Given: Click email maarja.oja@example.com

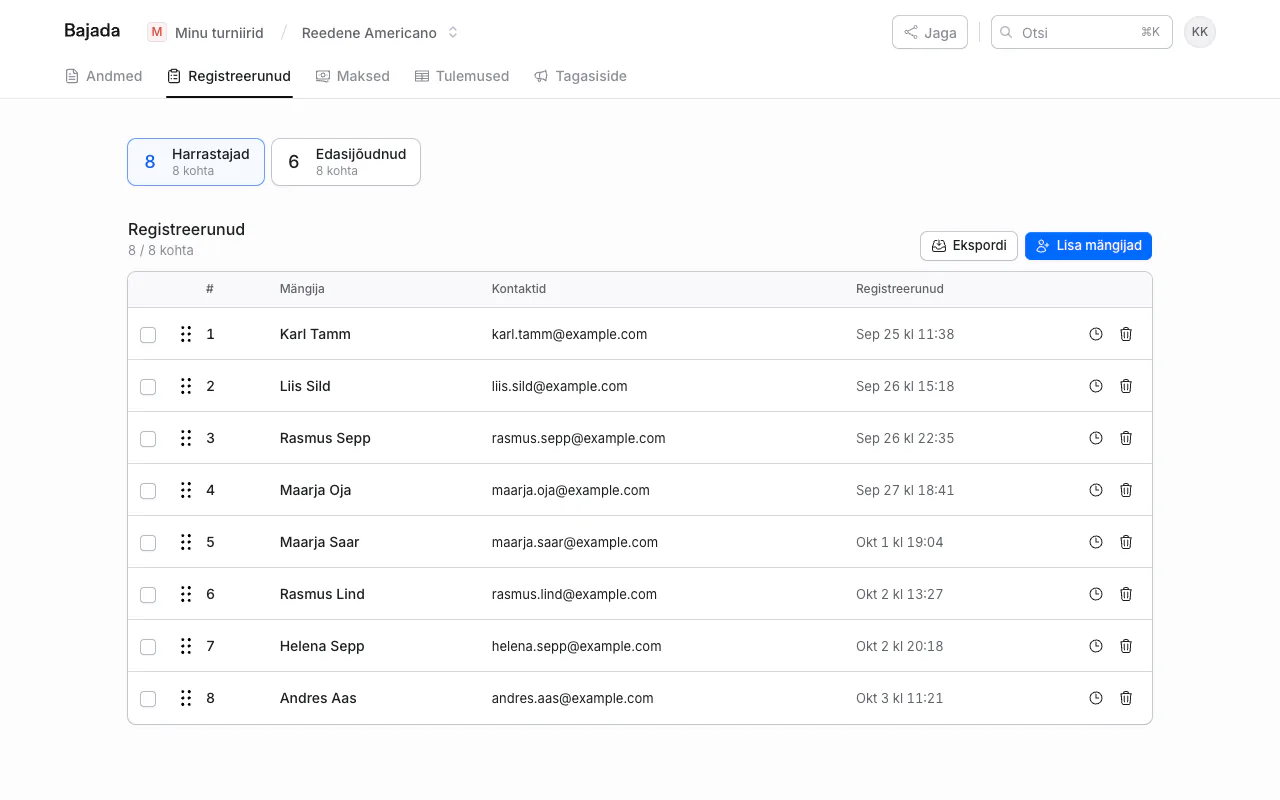Looking at the screenshot, I should click(x=571, y=490).
